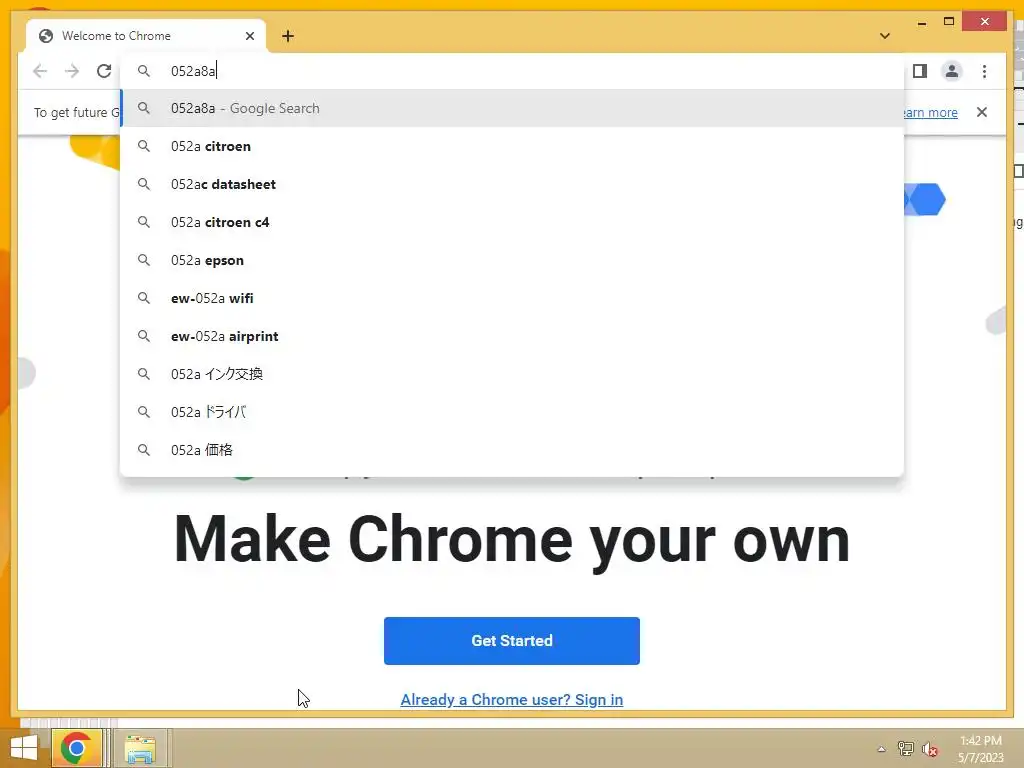Open a new tab with plus button
This screenshot has width=1024, height=768.
click(x=288, y=36)
